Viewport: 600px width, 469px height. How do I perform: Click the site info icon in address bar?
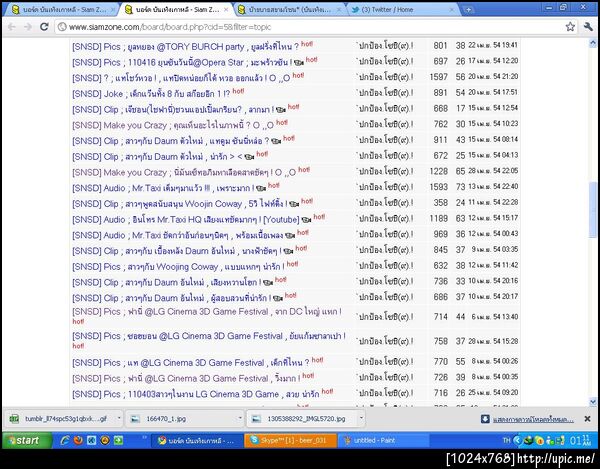click(x=62, y=27)
